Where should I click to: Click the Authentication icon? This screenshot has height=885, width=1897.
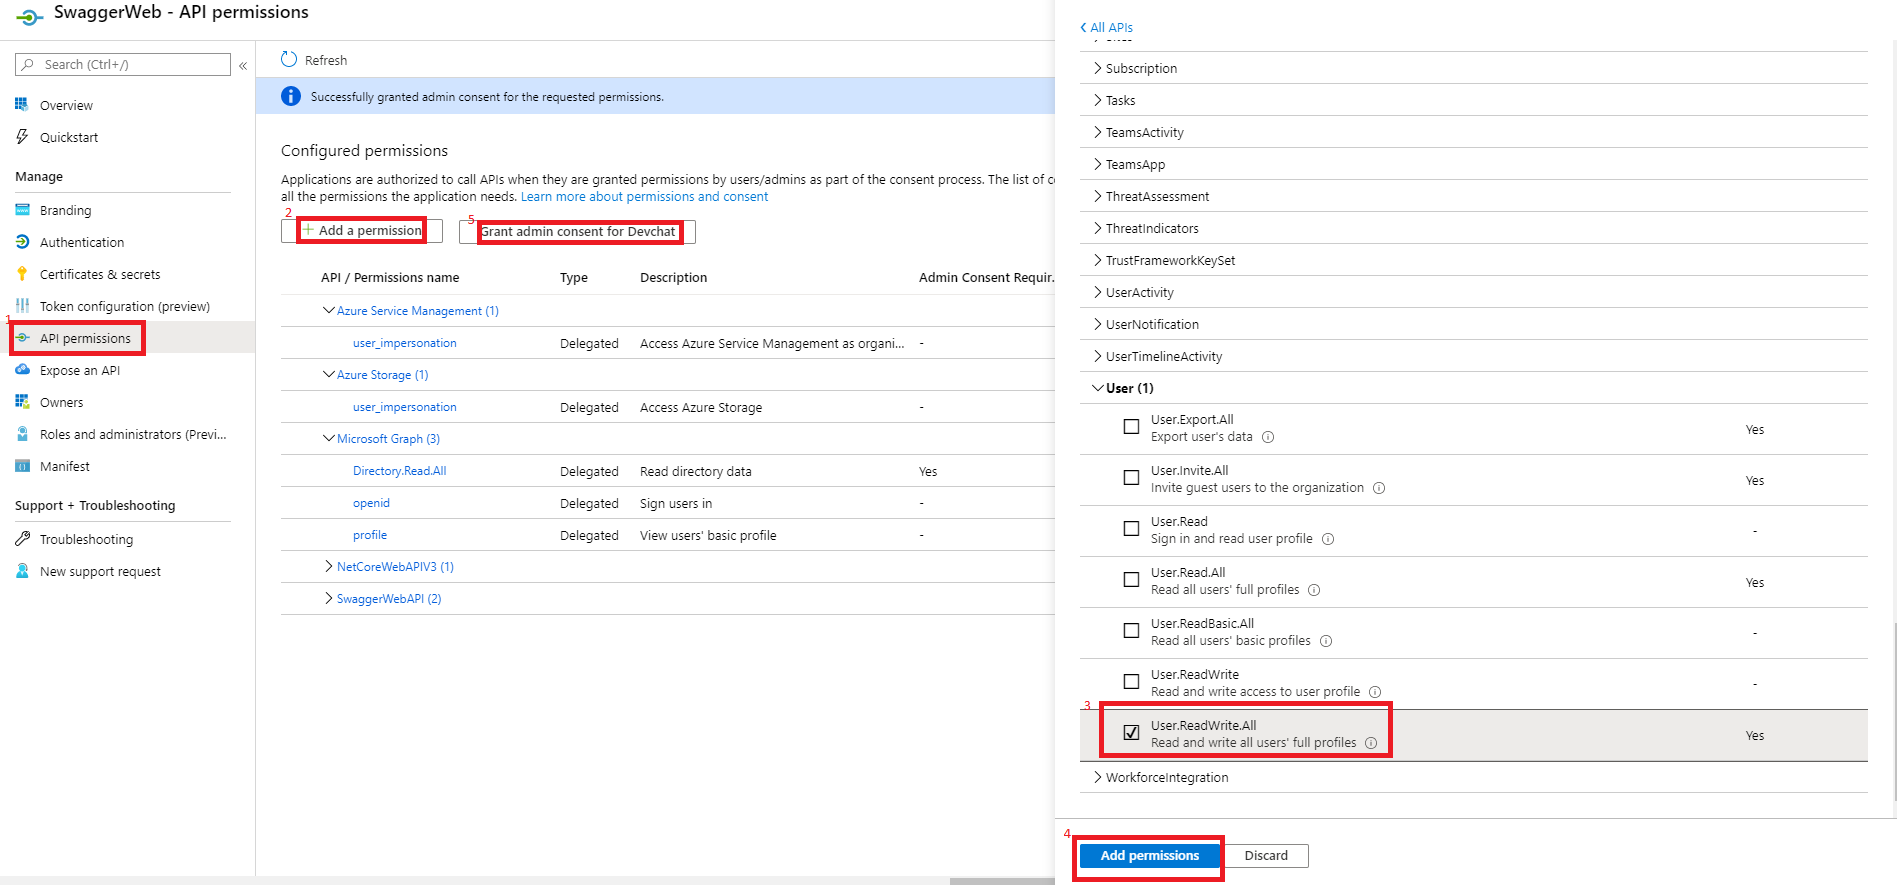(22, 242)
